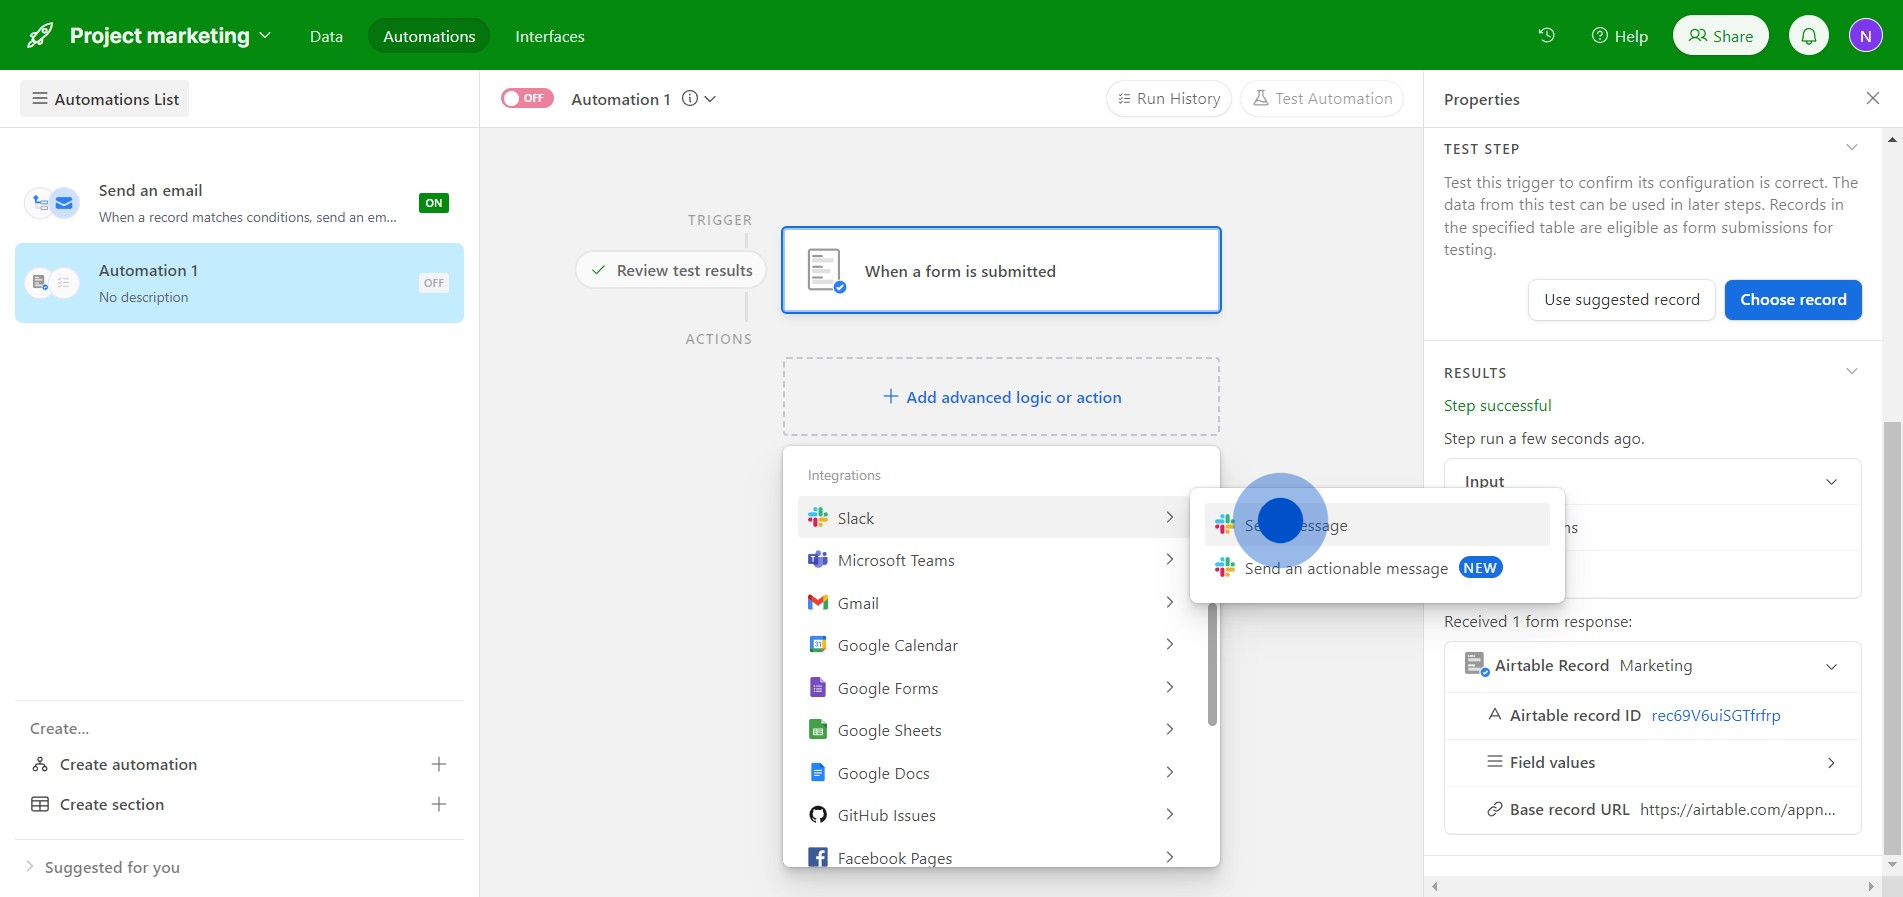Click the Google Calendar icon
The image size is (1903, 897).
818,645
